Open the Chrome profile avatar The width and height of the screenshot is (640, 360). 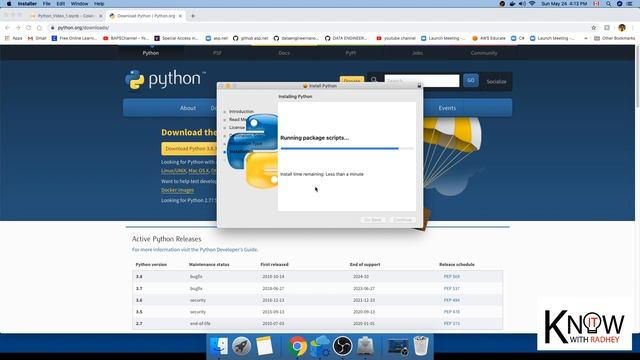(x=622, y=28)
